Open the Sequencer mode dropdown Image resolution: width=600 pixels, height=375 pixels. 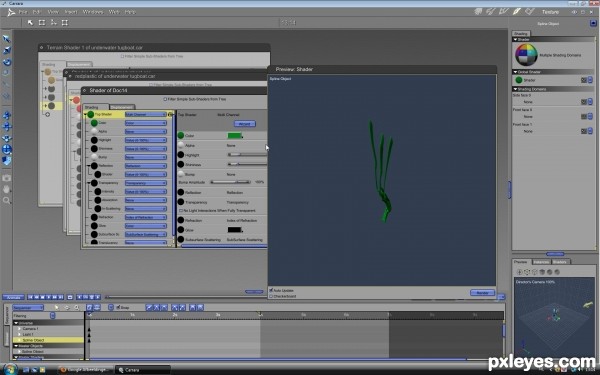(28, 307)
